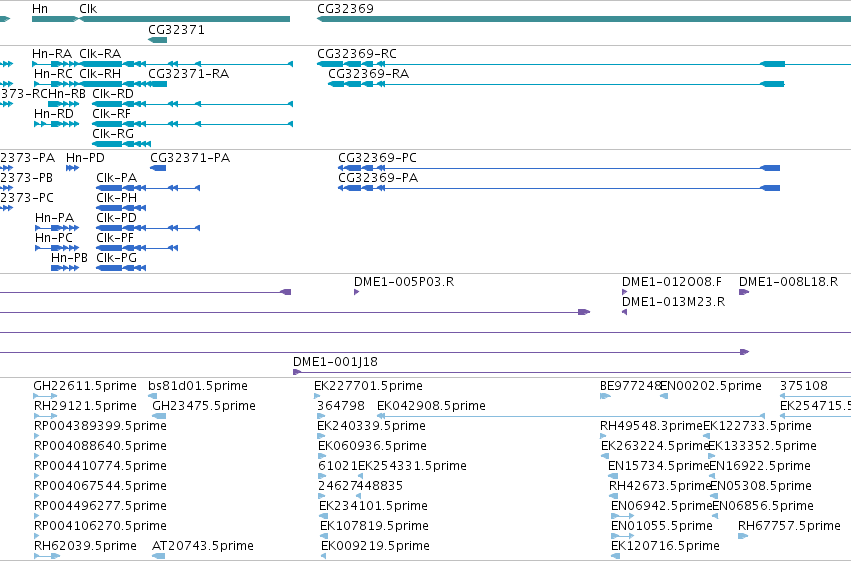Select the CG32369-RA transcript label
Viewport: 851px width, 561px height.
(369, 74)
